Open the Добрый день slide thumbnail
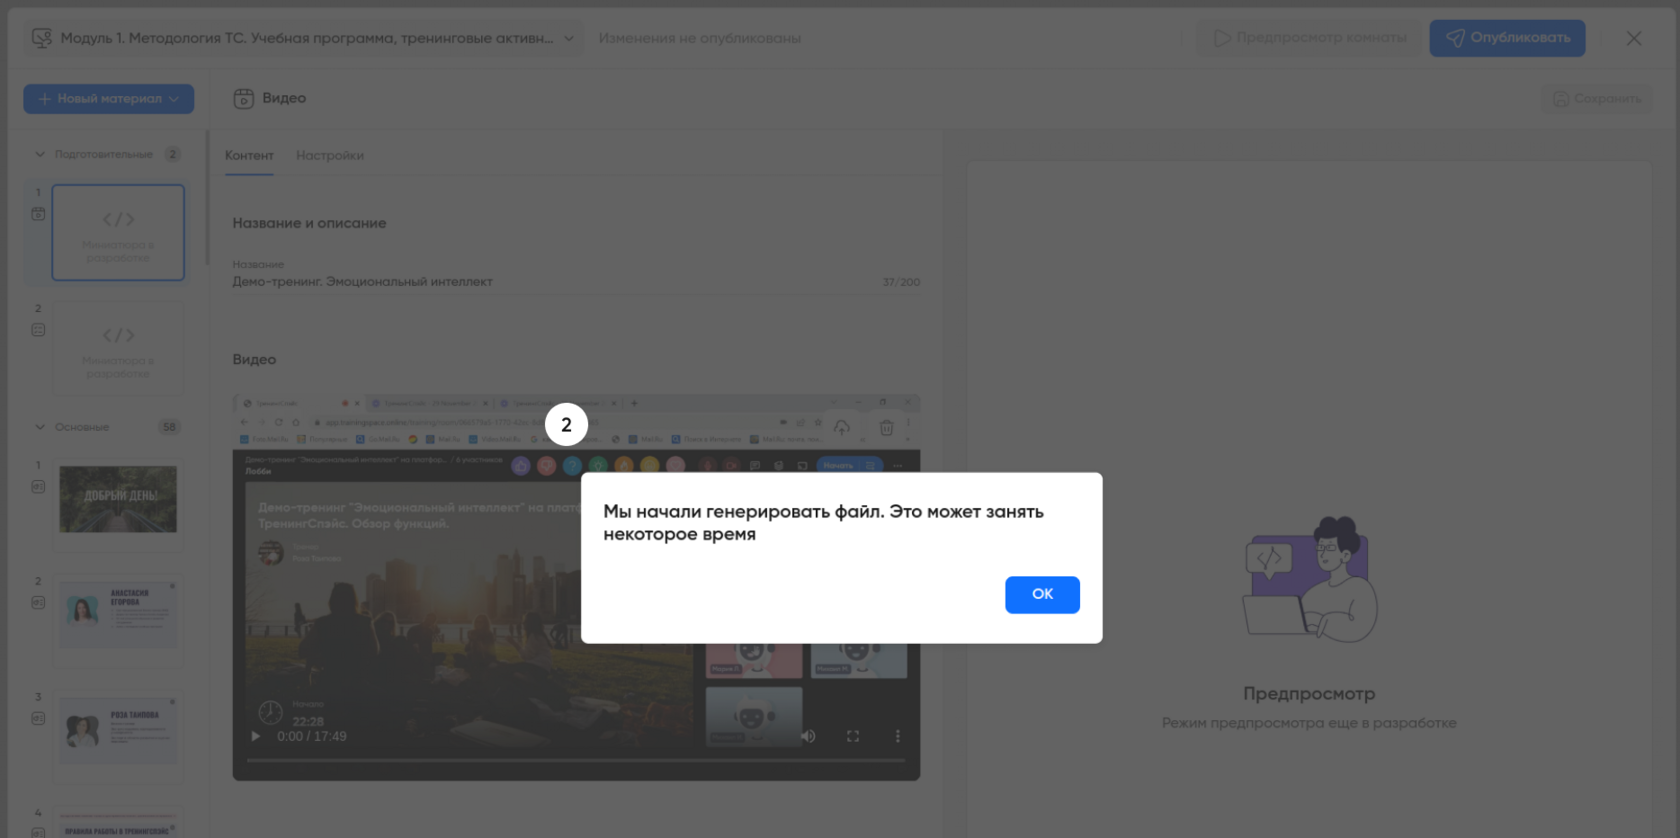1680x838 pixels. (118, 499)
